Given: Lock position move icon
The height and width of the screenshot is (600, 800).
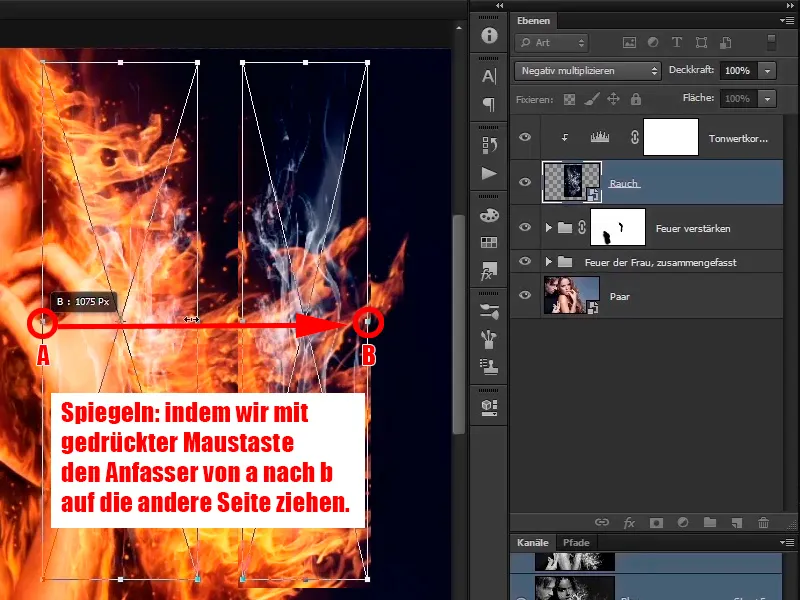Looking at the screenshot, I should pyautogui.click(x=613, y=99).
